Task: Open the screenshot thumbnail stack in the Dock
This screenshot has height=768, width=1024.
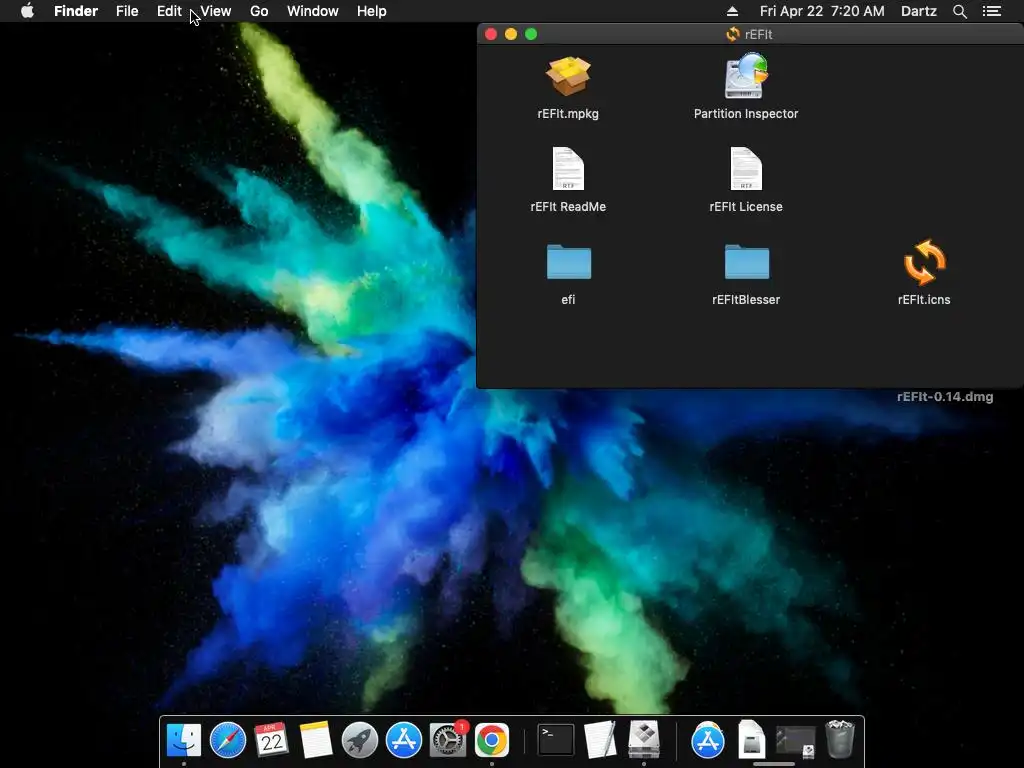Action: (x=795, y=741)
